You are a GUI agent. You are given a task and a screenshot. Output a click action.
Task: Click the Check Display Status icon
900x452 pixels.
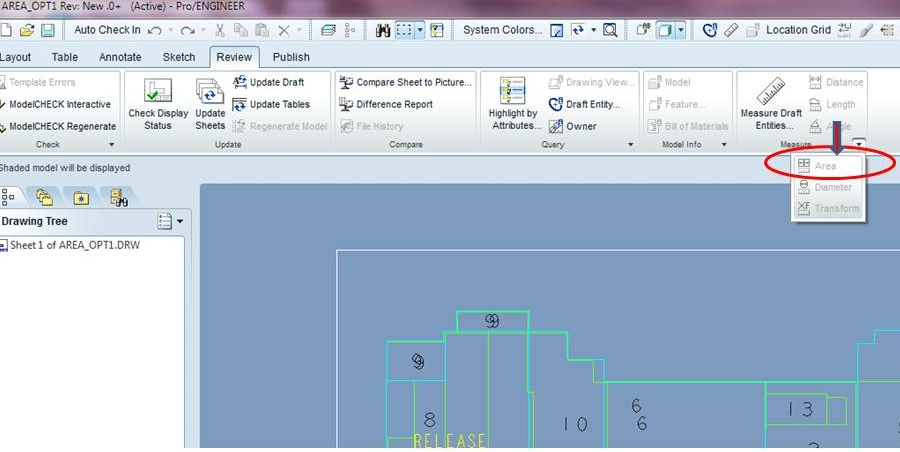point(158,91)
